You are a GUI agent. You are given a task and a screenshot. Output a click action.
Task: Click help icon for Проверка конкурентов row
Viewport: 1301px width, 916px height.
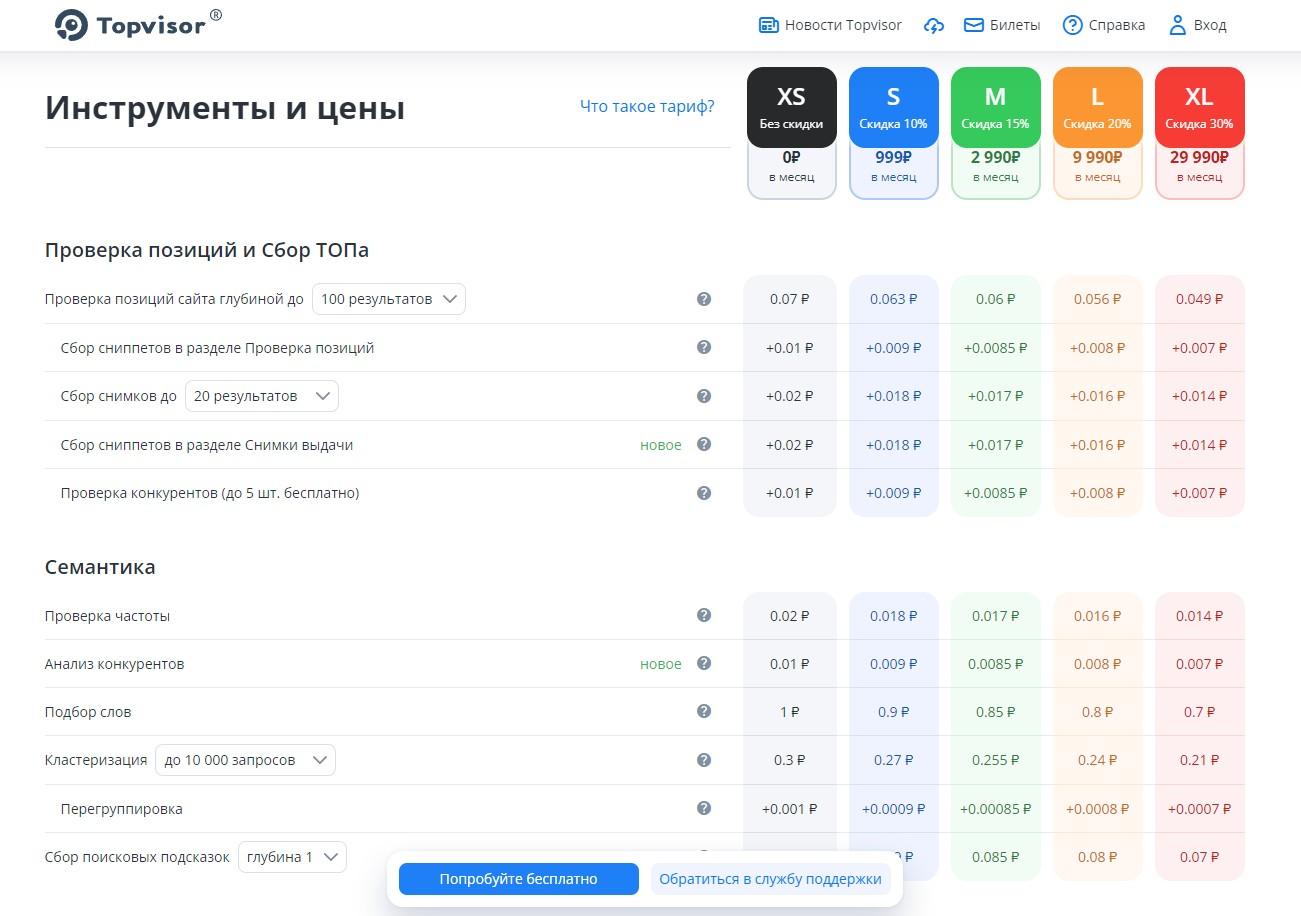click(x=704, y=493)
